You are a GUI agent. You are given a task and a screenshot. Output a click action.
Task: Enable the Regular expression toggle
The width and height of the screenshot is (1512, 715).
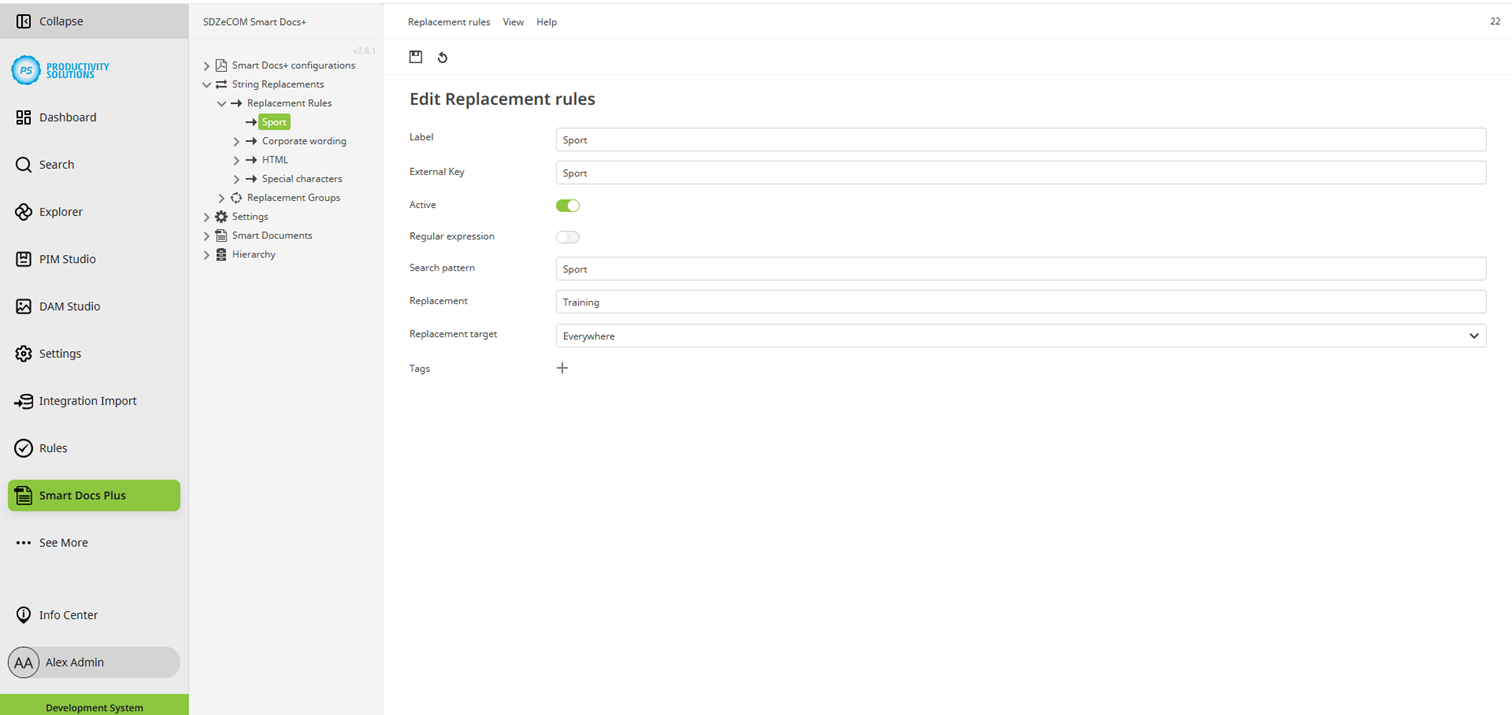coord(567,237)
